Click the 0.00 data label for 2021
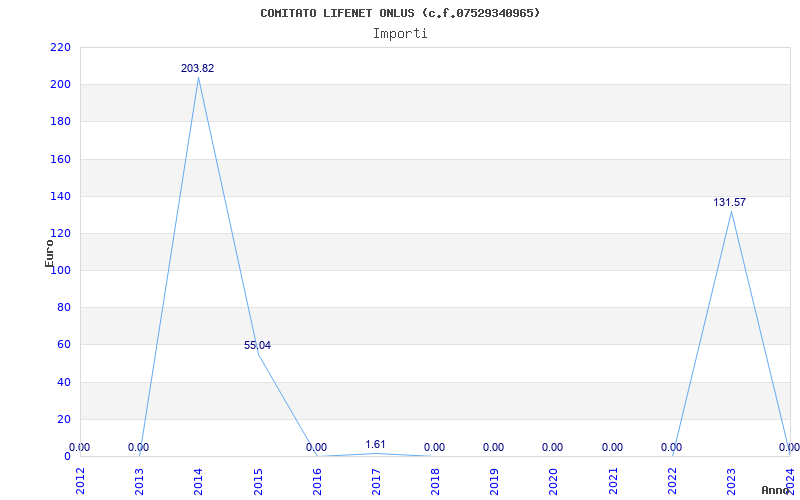 612,447
